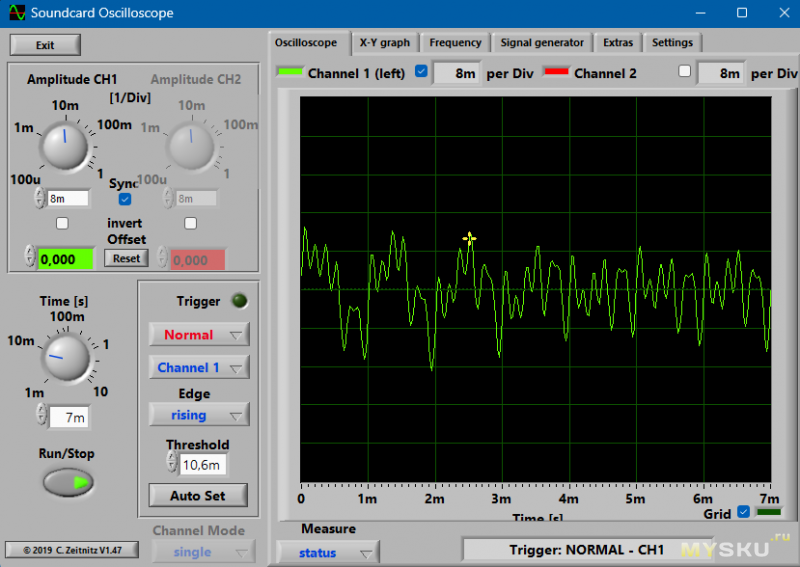This screenshot has height=567, width=800.
Task: Click the green Channel 1 color swatch
Action: [x=290, y=71]
